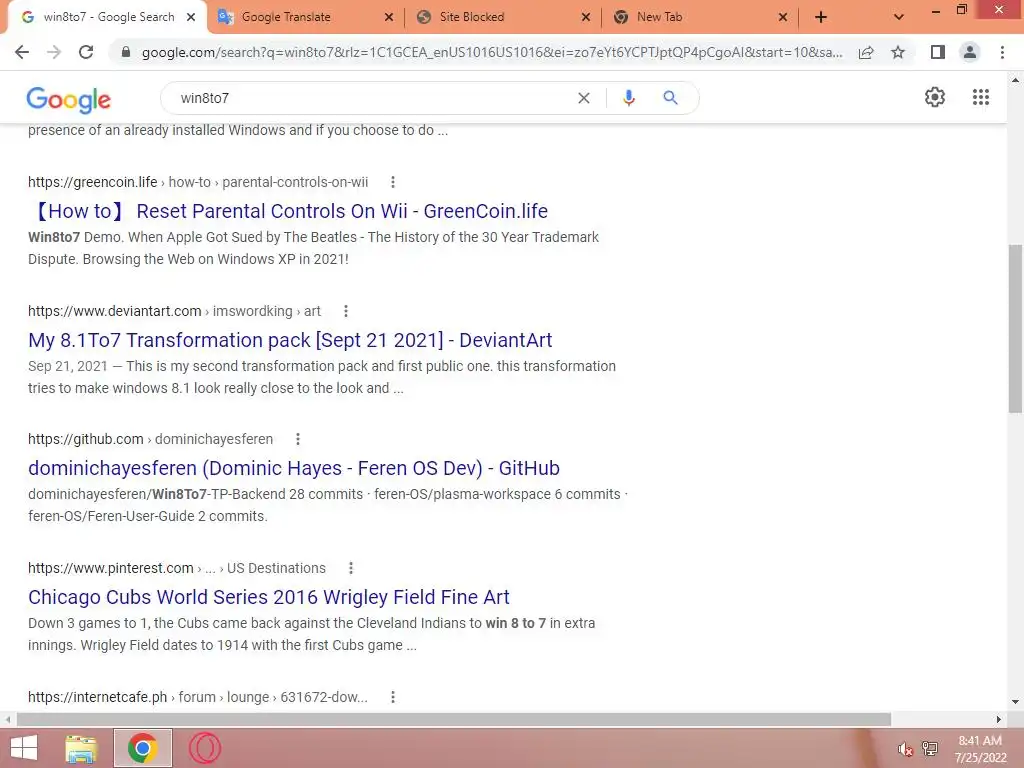Switch to the New Tab tab
1024x768 pixels.
tap(700, 17)
